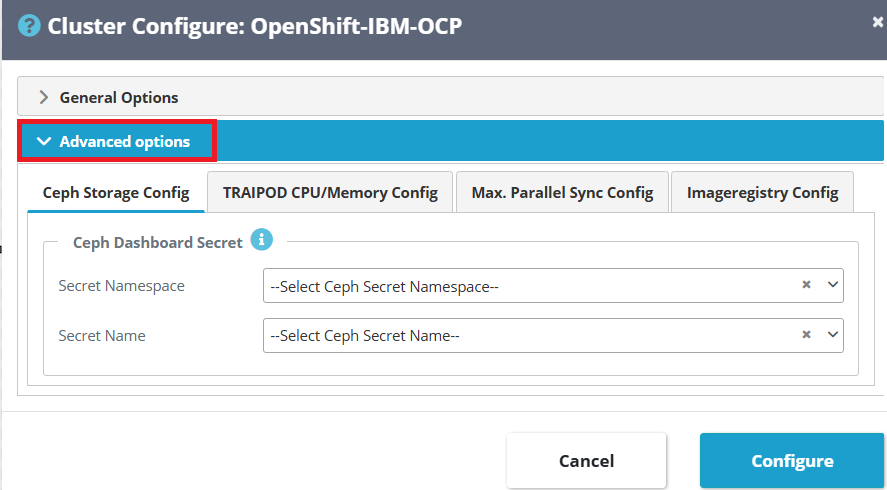This screenshot has height=490, width=887.
Task: Open Secret Namespace dropdown arrow
Action: coord(833,285)
